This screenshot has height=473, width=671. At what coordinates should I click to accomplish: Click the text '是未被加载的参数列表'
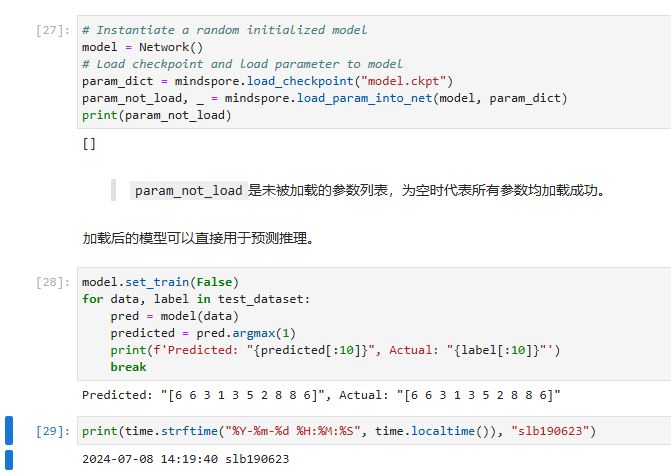click(318, 190)
